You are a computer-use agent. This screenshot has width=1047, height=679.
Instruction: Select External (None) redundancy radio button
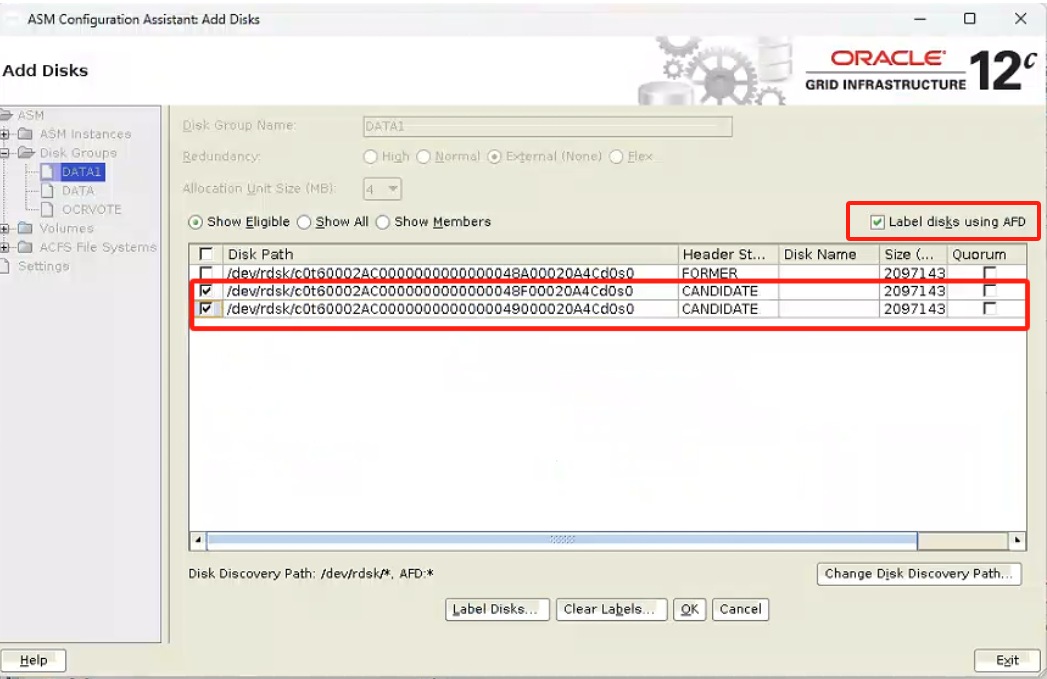coord(494,156)
